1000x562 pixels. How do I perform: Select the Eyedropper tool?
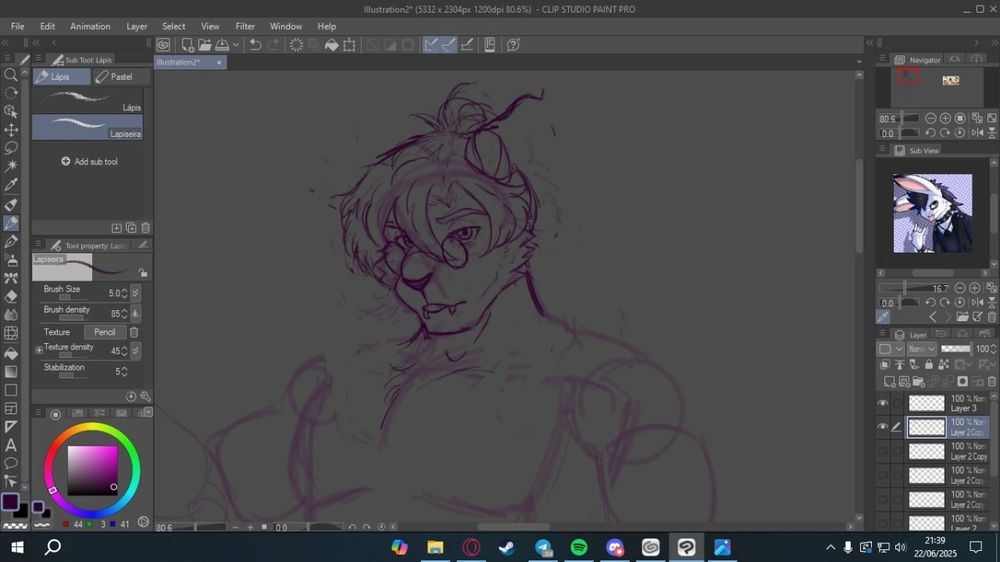(x=11, y=185)
